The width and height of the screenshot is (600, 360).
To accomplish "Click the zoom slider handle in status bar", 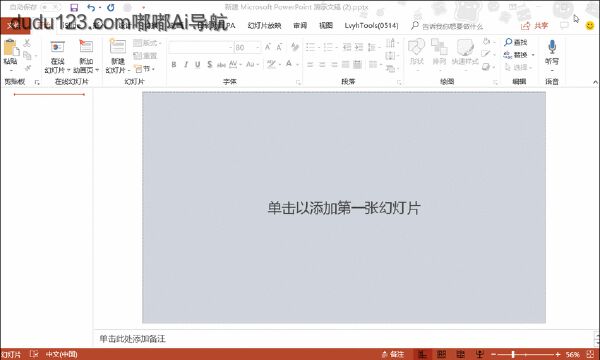I will click(513, 355).
